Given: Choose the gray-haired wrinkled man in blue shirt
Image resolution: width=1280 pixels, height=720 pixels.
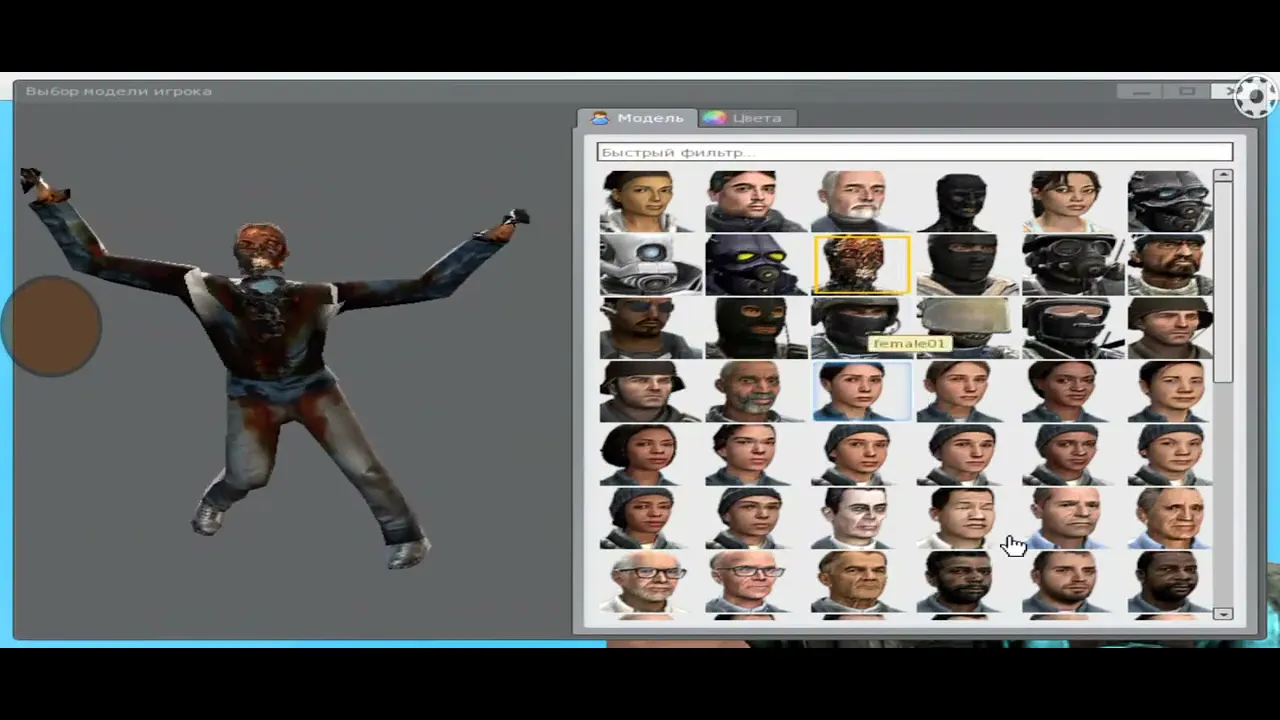Looking at the screenshot, I should pyautogui.click(x=1170, y=518).
